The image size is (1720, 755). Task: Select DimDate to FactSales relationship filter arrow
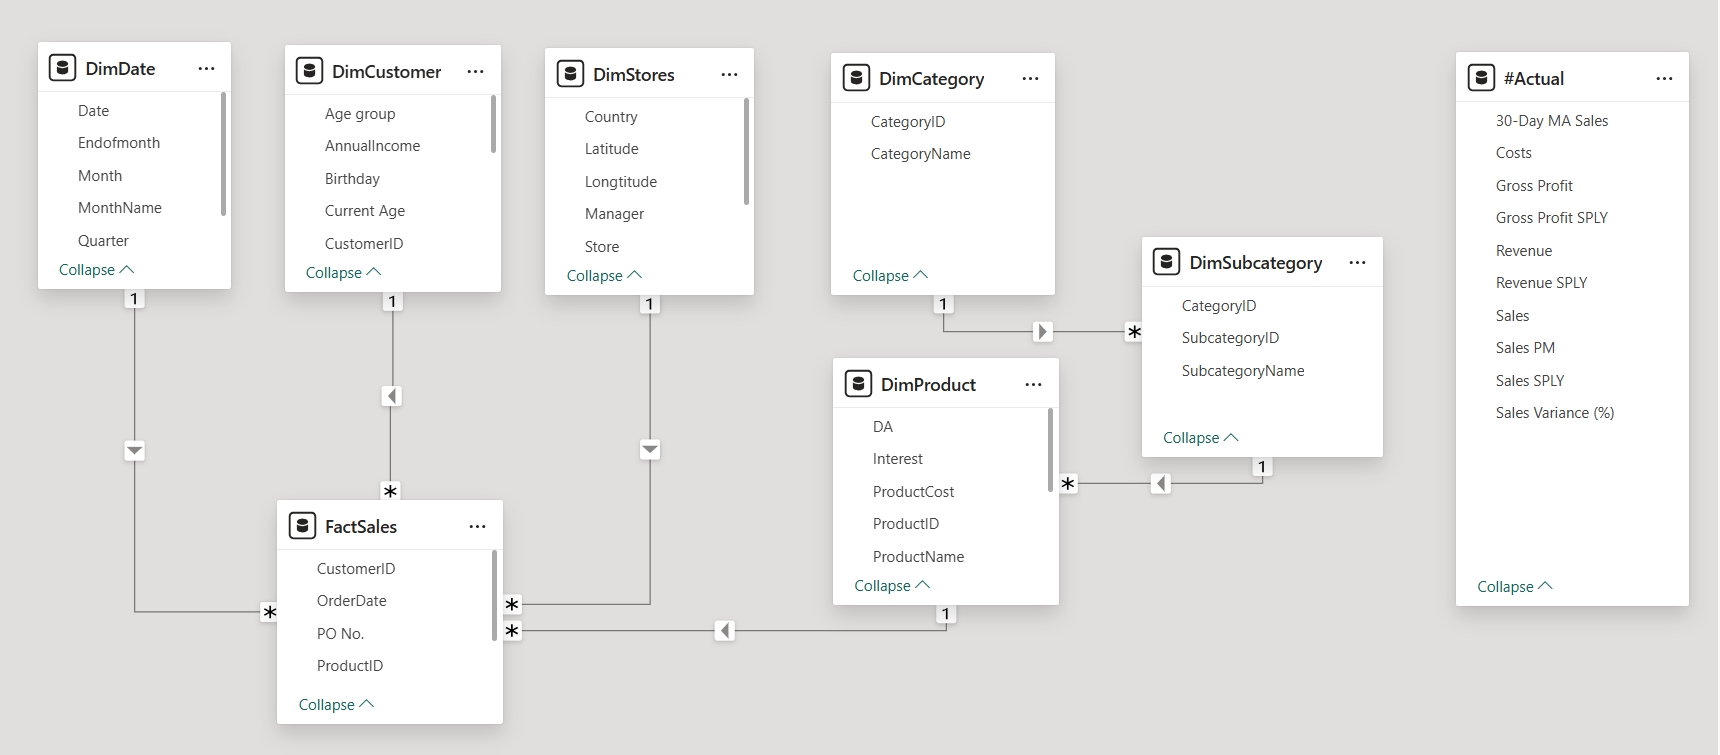tap(135, 451)
